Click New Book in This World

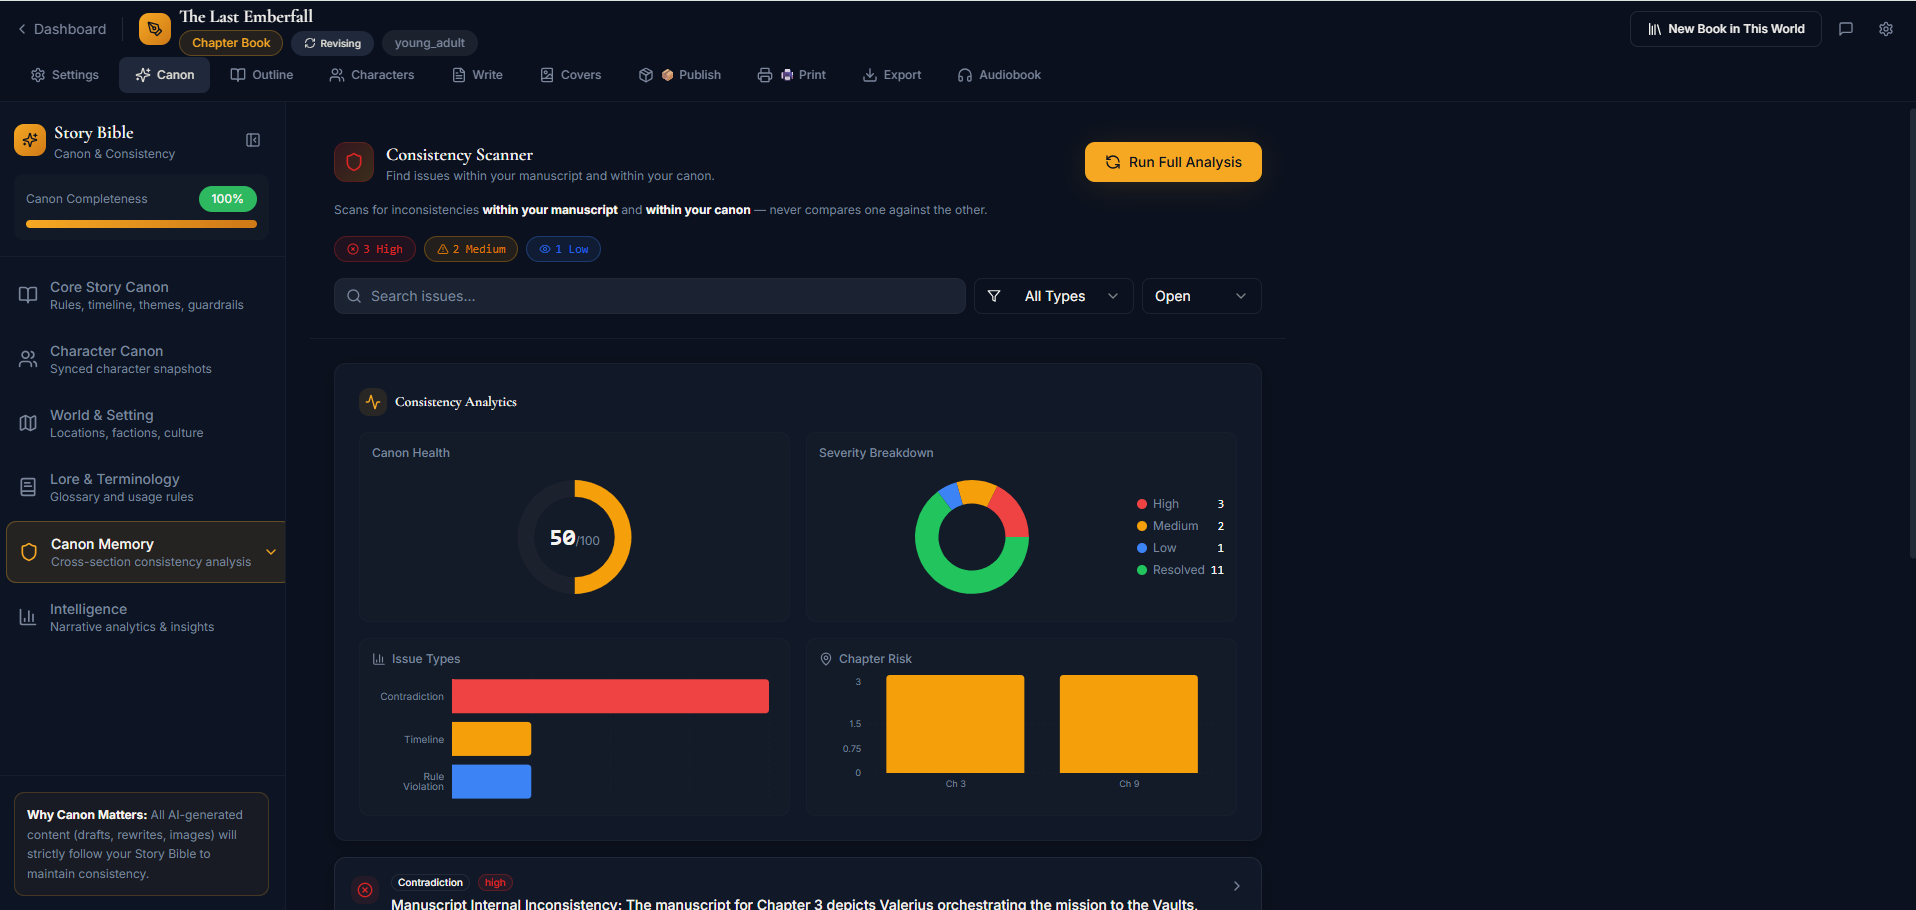tap(1726, 29)
